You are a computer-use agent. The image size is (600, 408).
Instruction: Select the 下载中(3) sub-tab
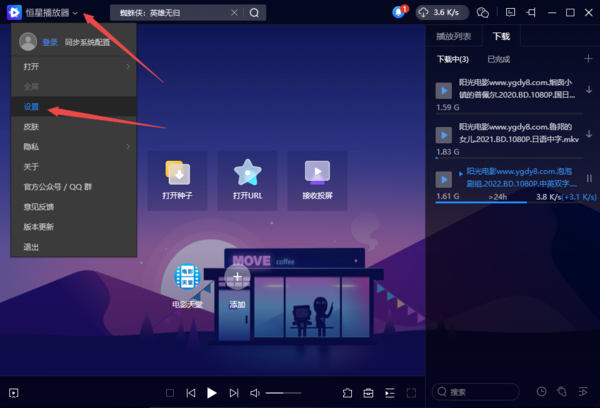[x=453, y=59]
